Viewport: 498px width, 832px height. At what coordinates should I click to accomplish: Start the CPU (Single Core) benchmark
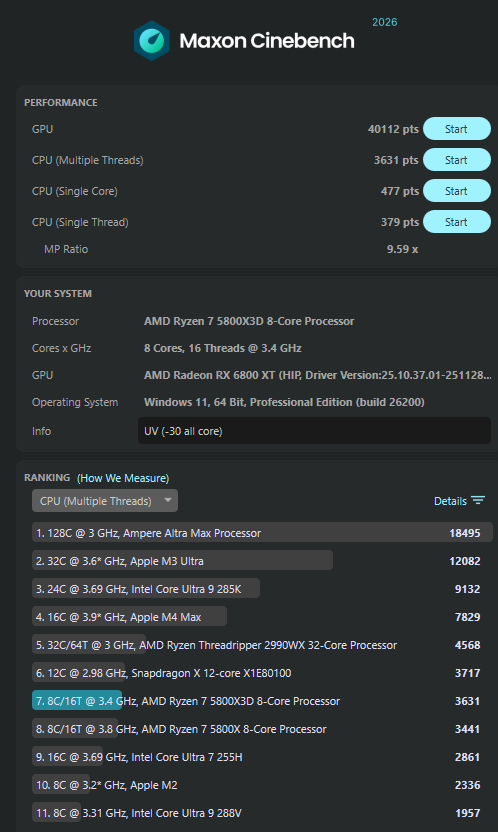tap(457, 191)
